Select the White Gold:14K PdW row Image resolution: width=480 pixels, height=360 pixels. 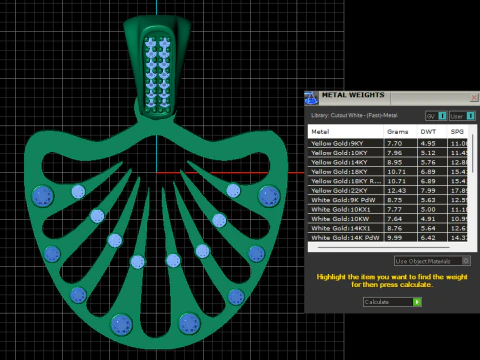[x=387, y=237]
